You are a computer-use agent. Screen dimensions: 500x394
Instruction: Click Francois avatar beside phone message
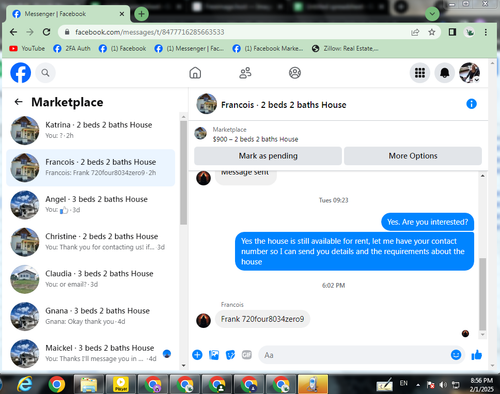[203, 320]
